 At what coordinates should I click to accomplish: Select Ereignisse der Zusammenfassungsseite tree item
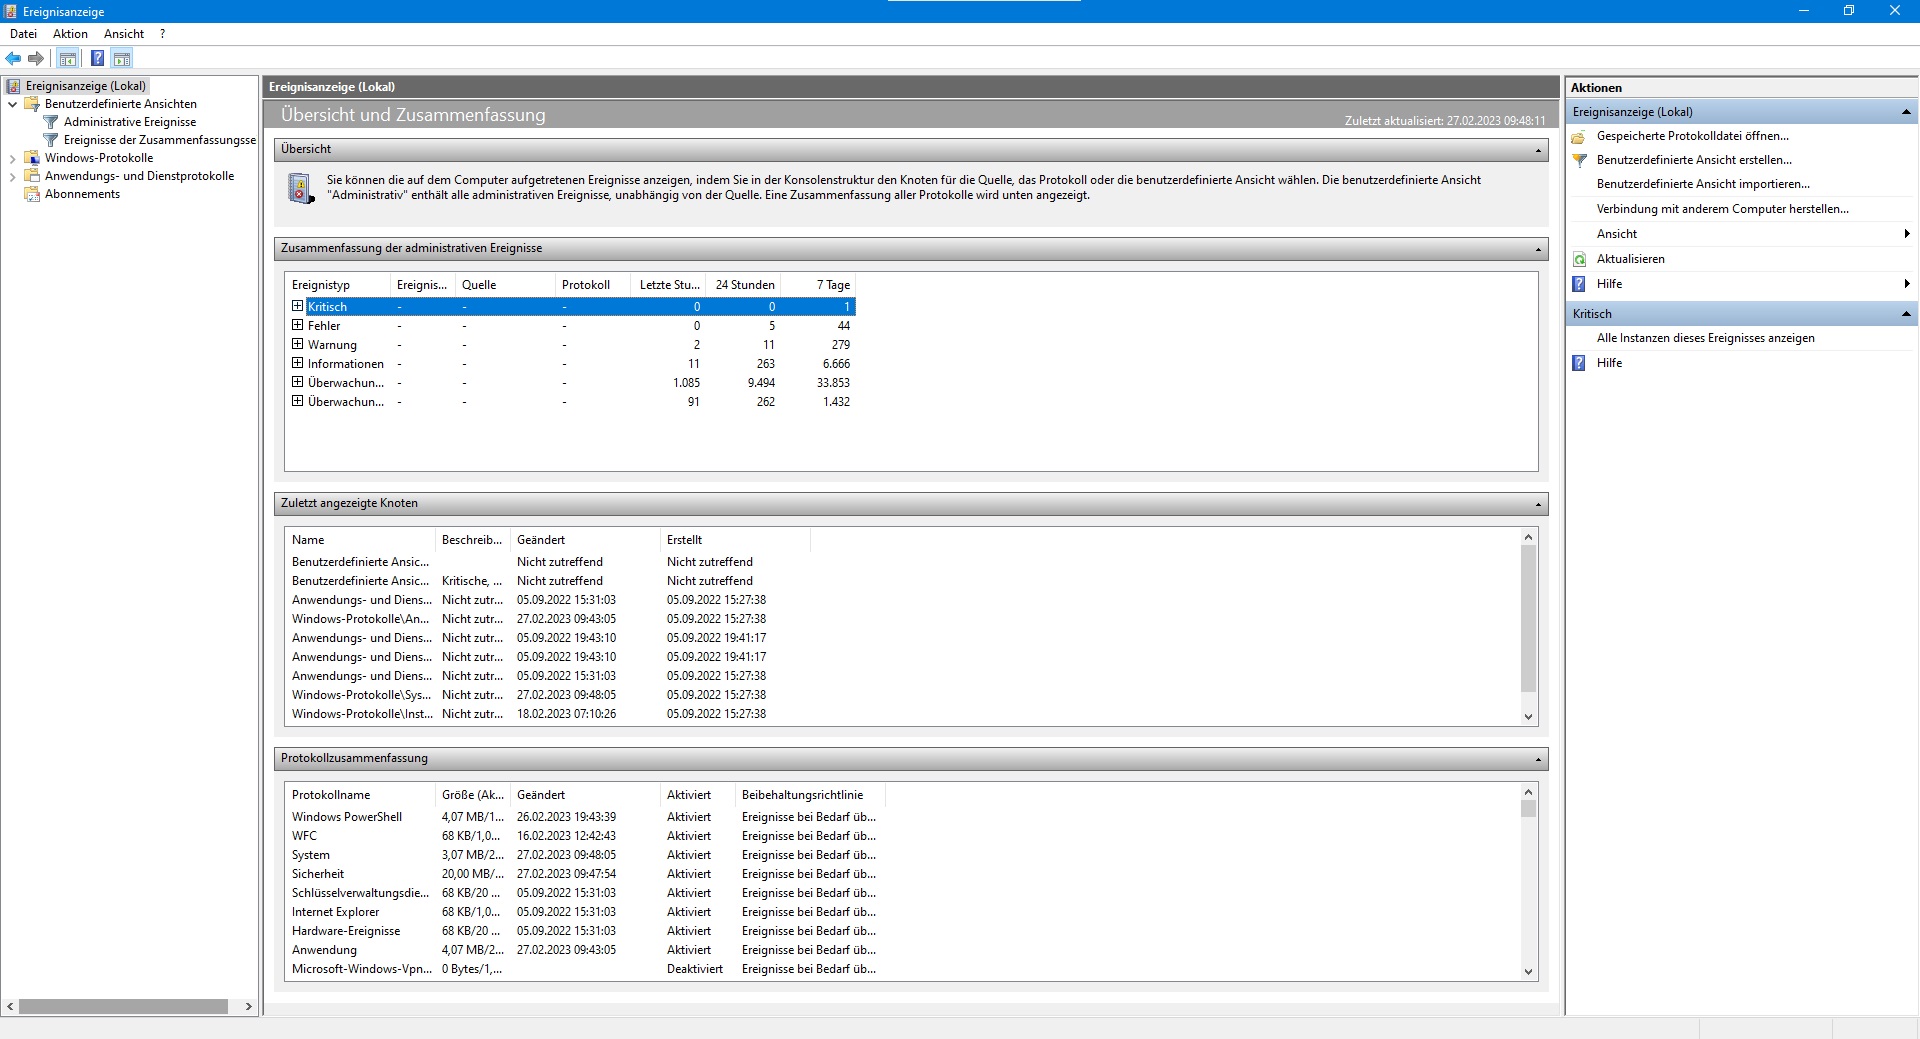point(160,140)
